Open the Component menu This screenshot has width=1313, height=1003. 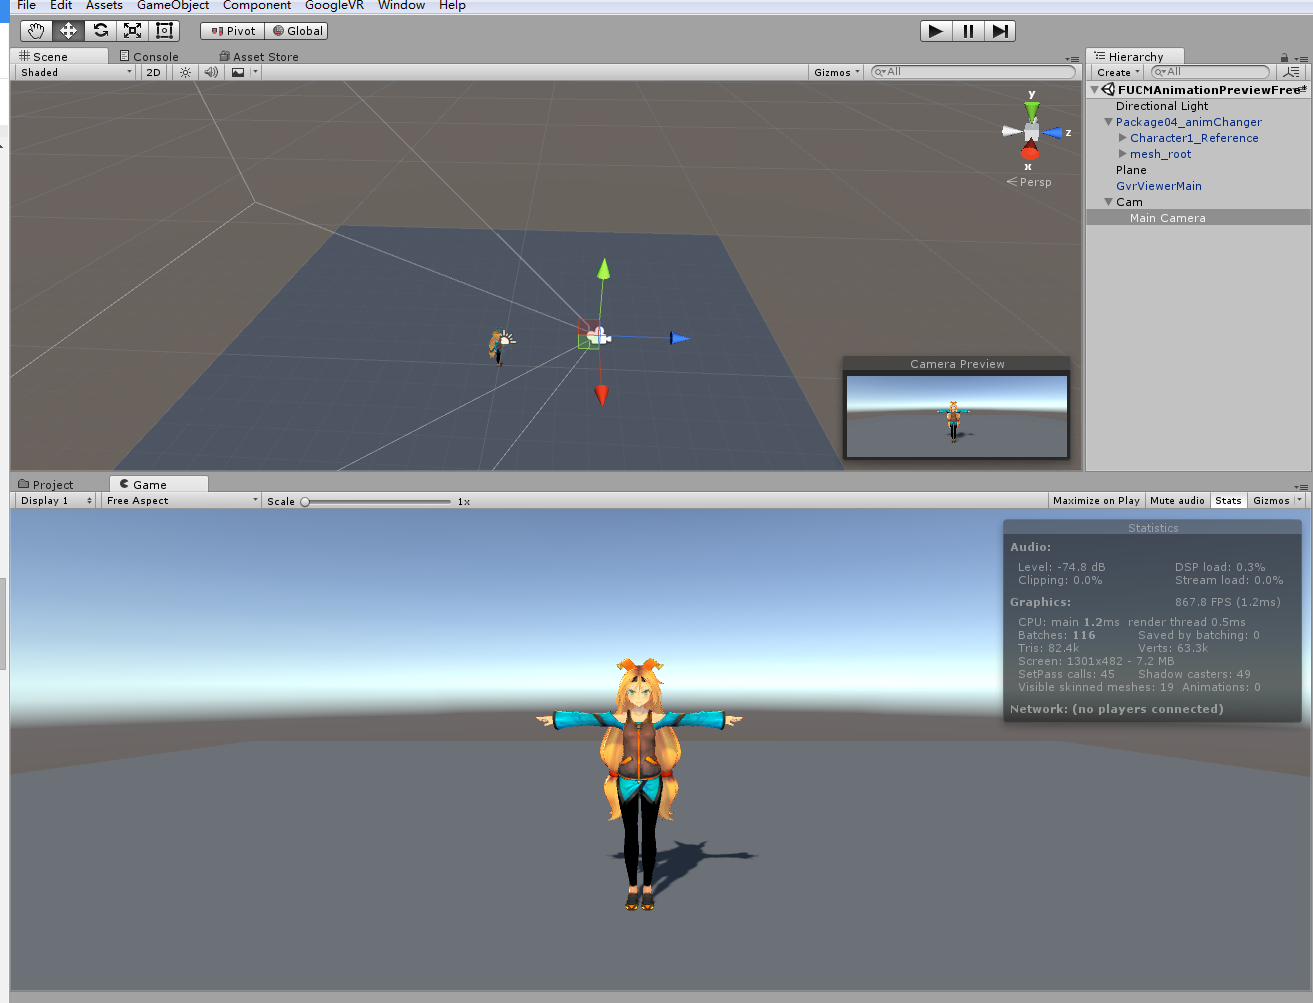[257, 5]
